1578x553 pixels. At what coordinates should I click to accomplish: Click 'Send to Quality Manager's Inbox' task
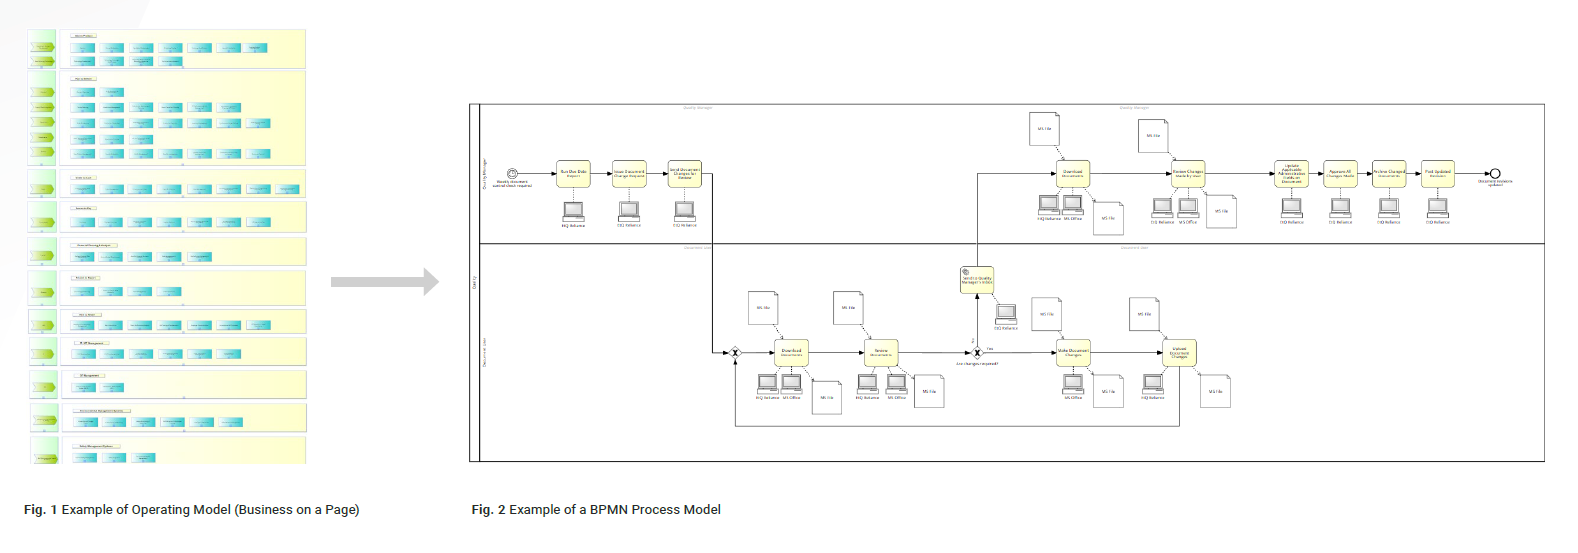[x=977, y=280]
